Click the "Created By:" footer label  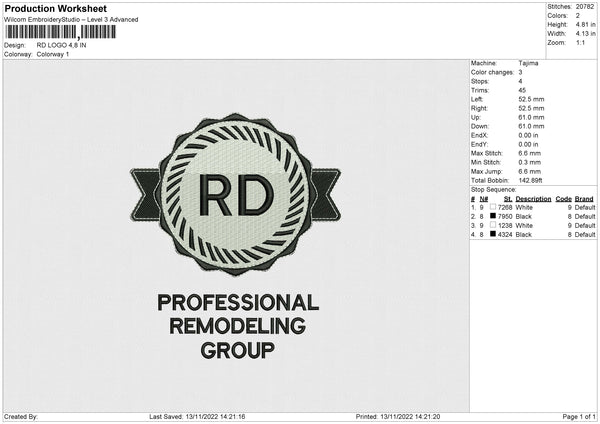click(21, 416)
